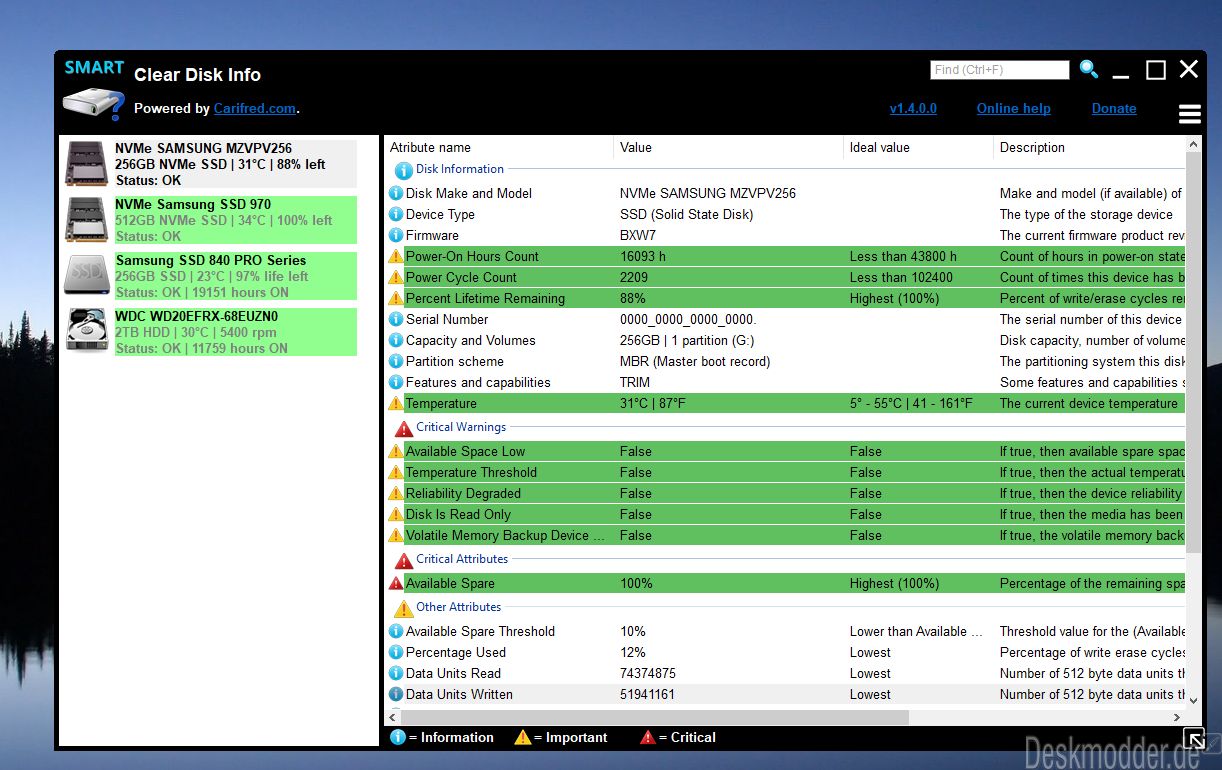Click the value 16093 h
Image resolution: width=1222 pixels, height=770 pixels.
[643, 256]
